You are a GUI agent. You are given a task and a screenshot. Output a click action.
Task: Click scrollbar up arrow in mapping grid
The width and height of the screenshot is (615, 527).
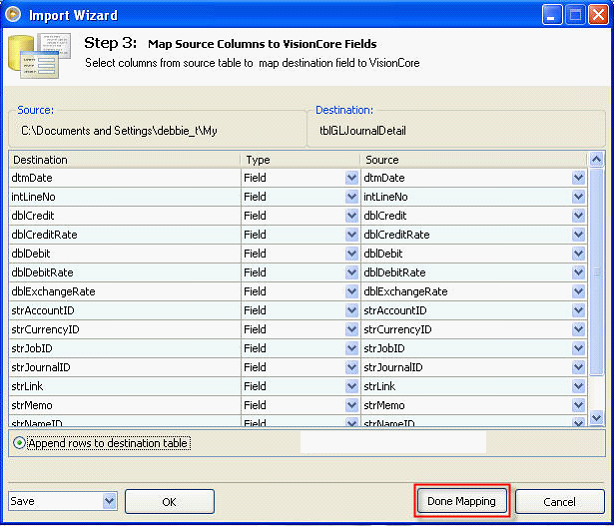[597, 160]
